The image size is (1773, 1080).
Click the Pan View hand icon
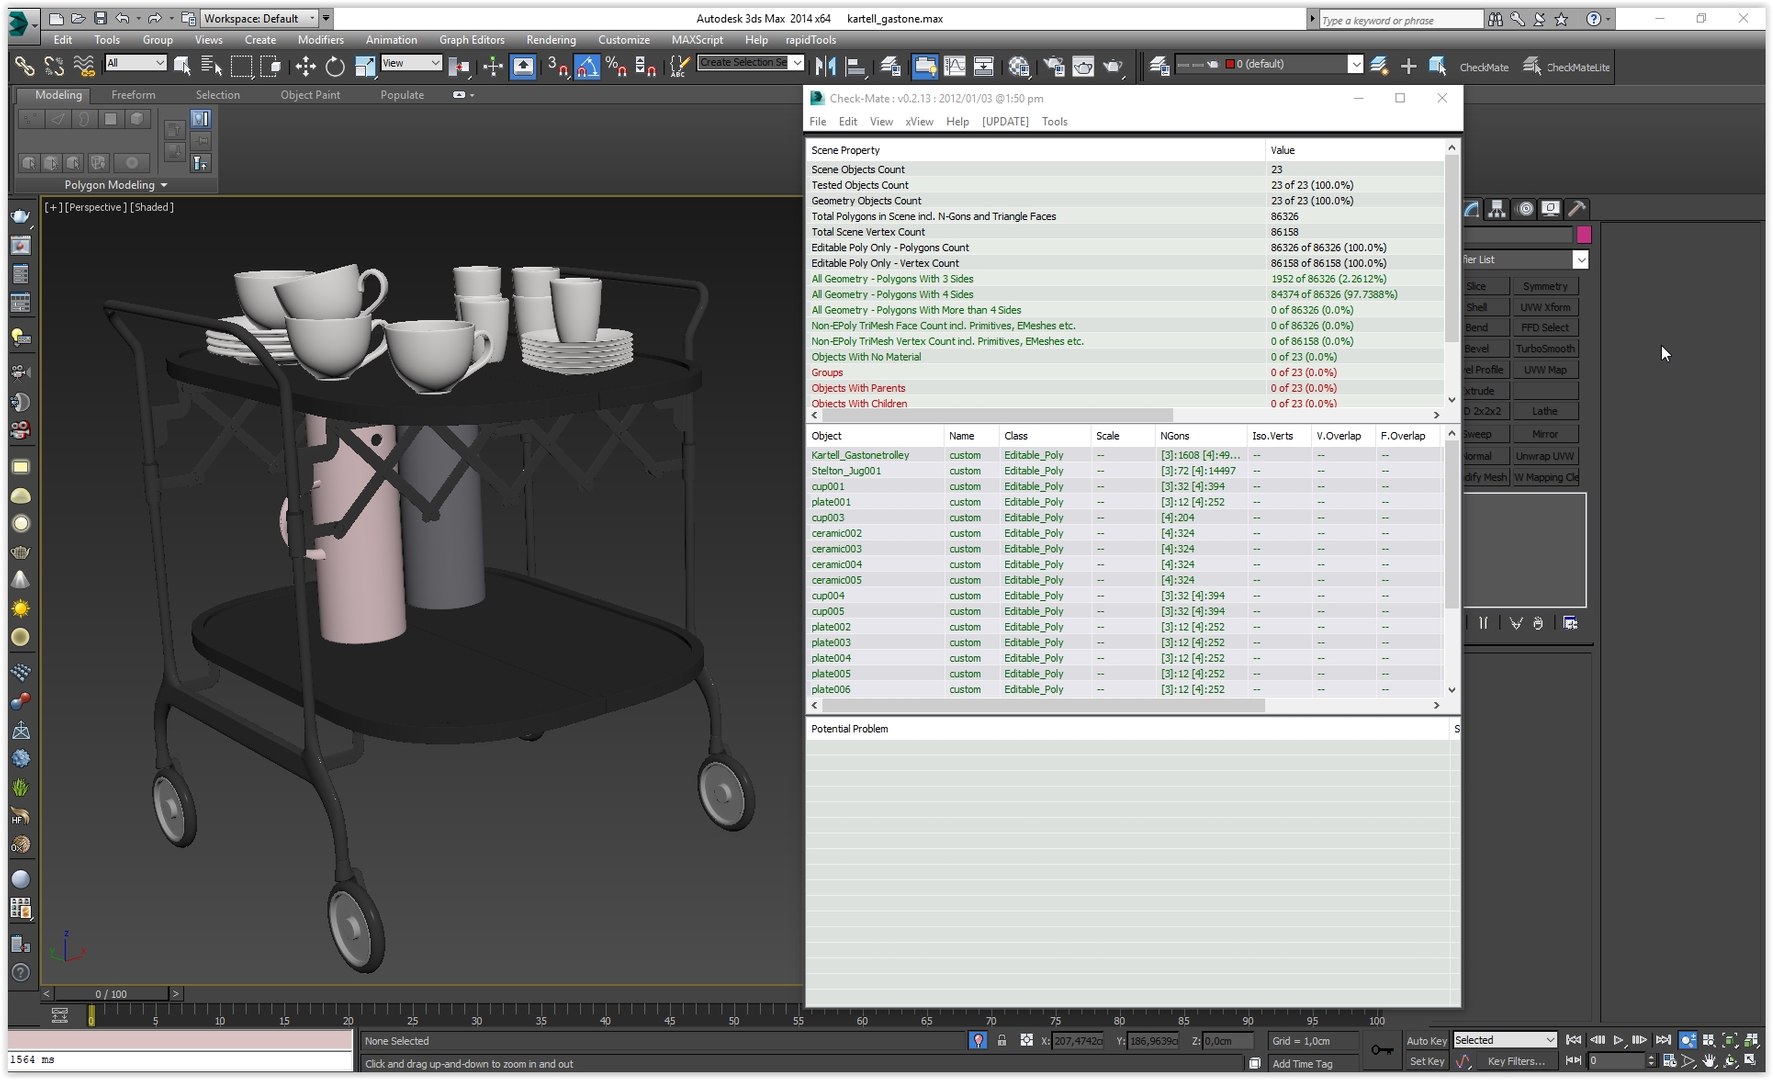point(1710,1061)
